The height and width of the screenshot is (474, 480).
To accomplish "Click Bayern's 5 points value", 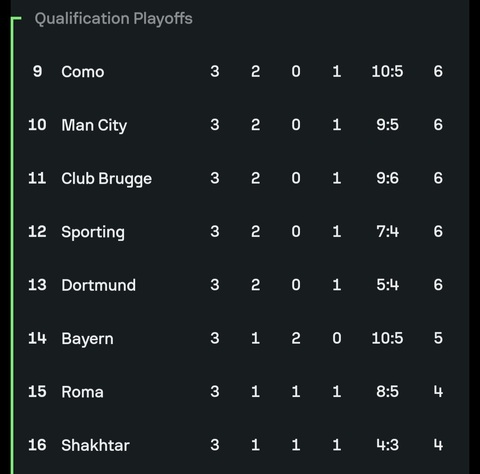I will tap(438, 338).
